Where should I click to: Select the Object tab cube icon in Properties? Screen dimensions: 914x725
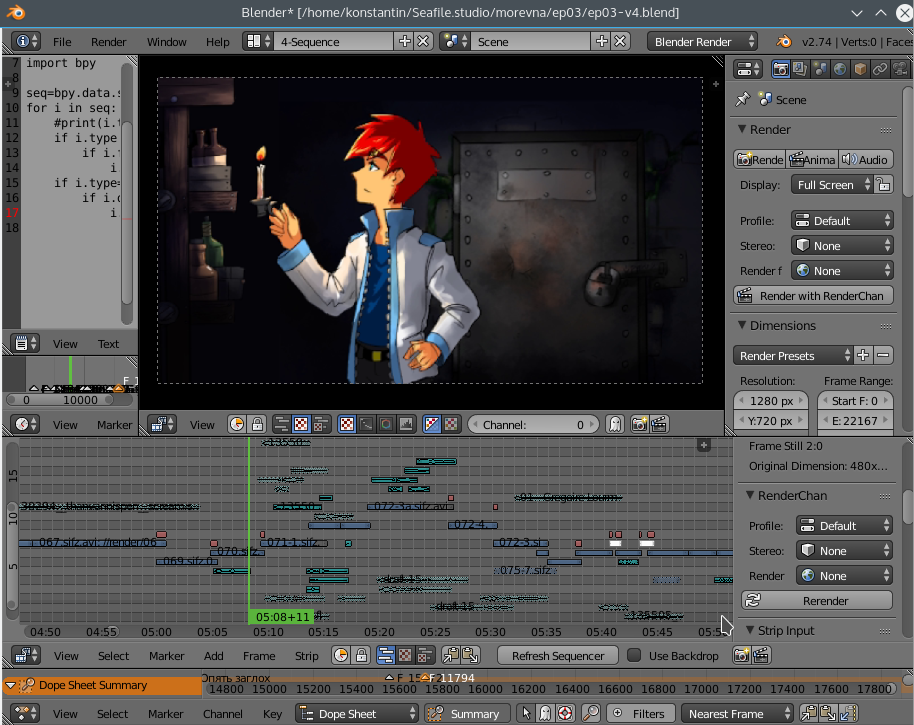pos(860,69)
